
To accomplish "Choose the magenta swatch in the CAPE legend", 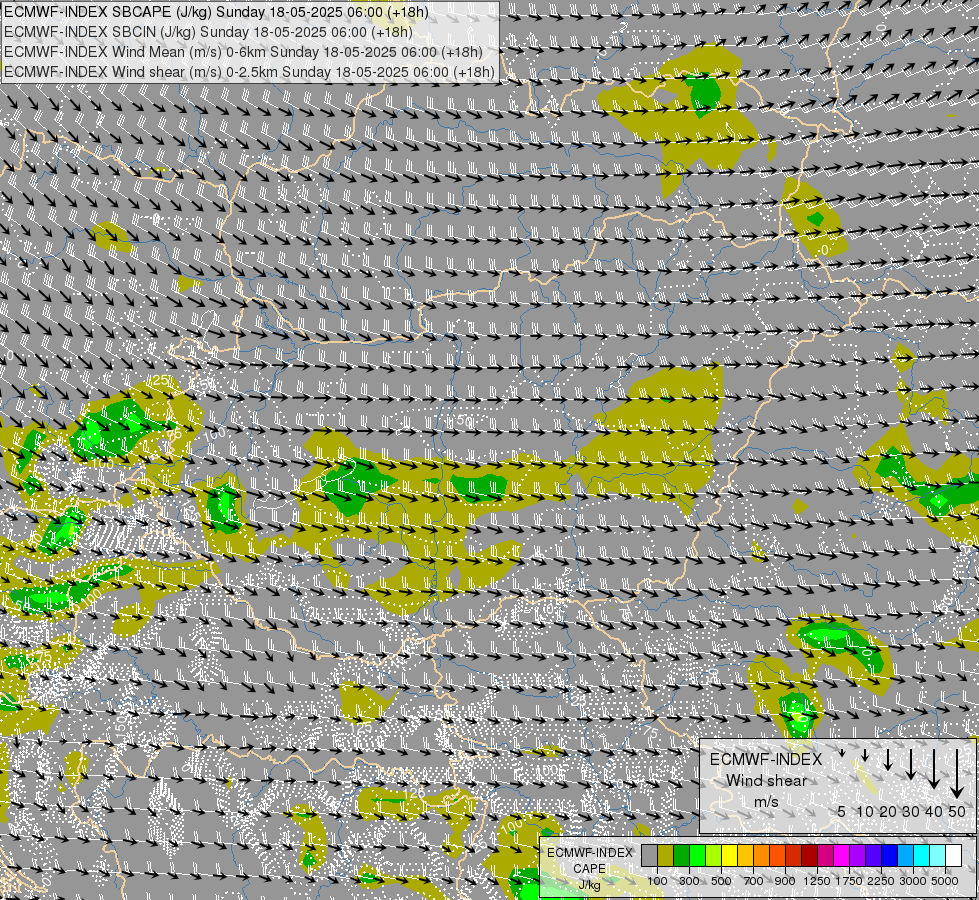I will (x=842, y=856).
